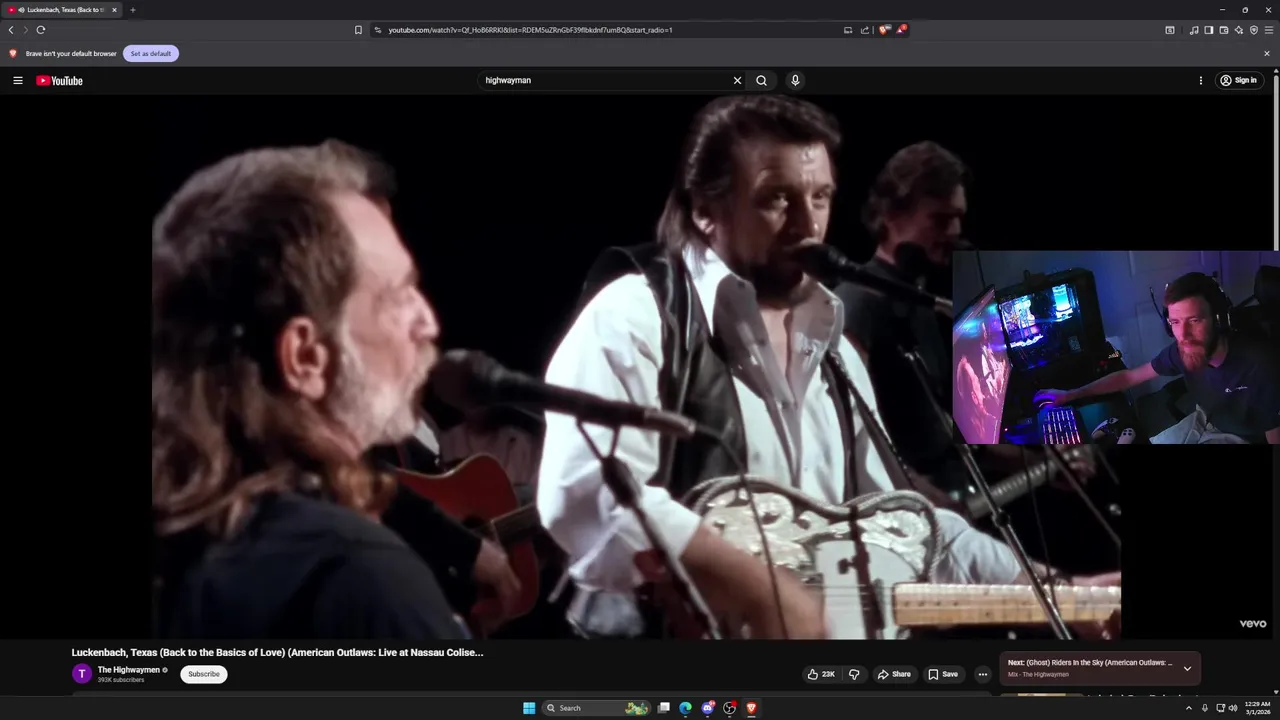
Task: Click the tray microphone indicator
Action: (x=1204, y=708)
